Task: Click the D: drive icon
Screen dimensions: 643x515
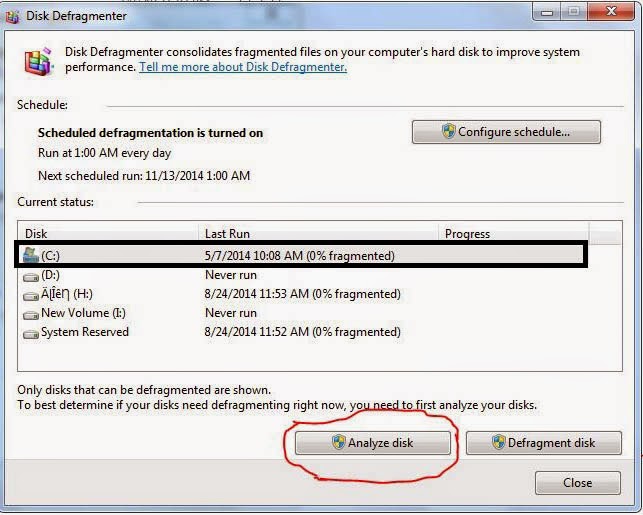Action: 31,278
